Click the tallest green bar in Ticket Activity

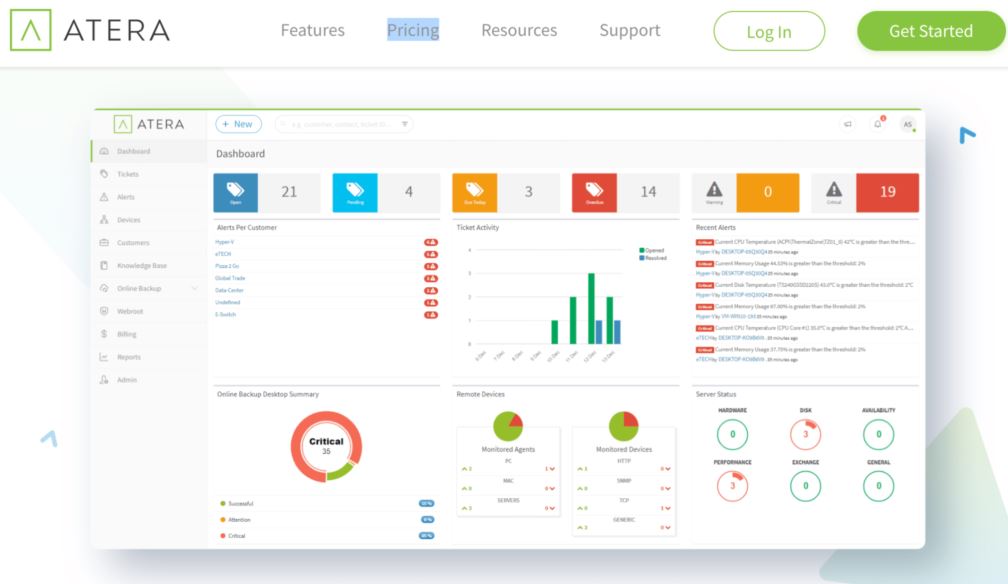click(x=591, y=308)
